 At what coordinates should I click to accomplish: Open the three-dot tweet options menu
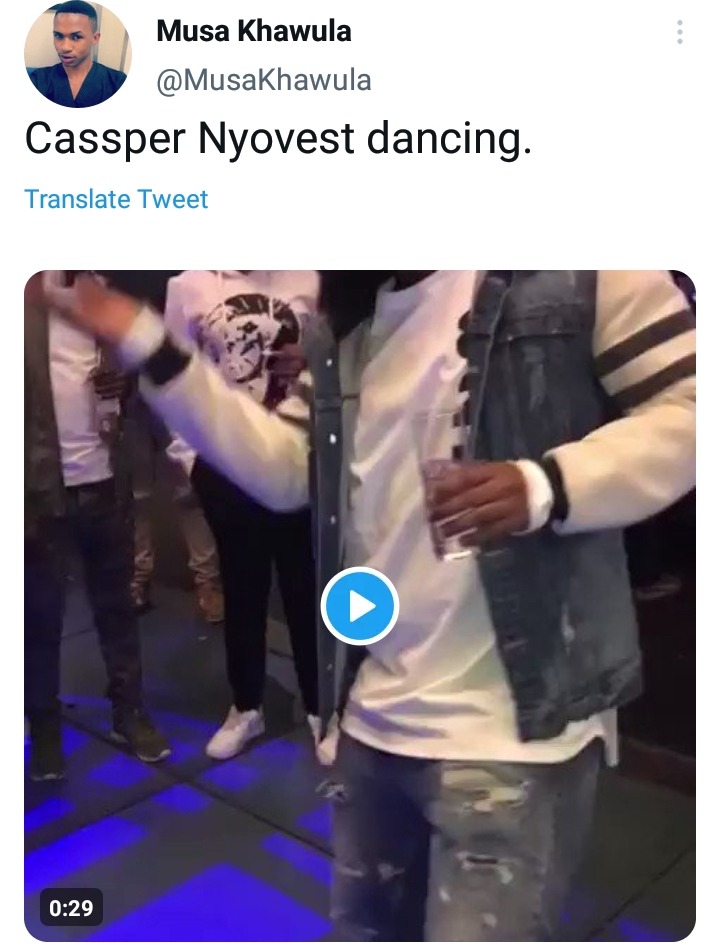[680, 32]
